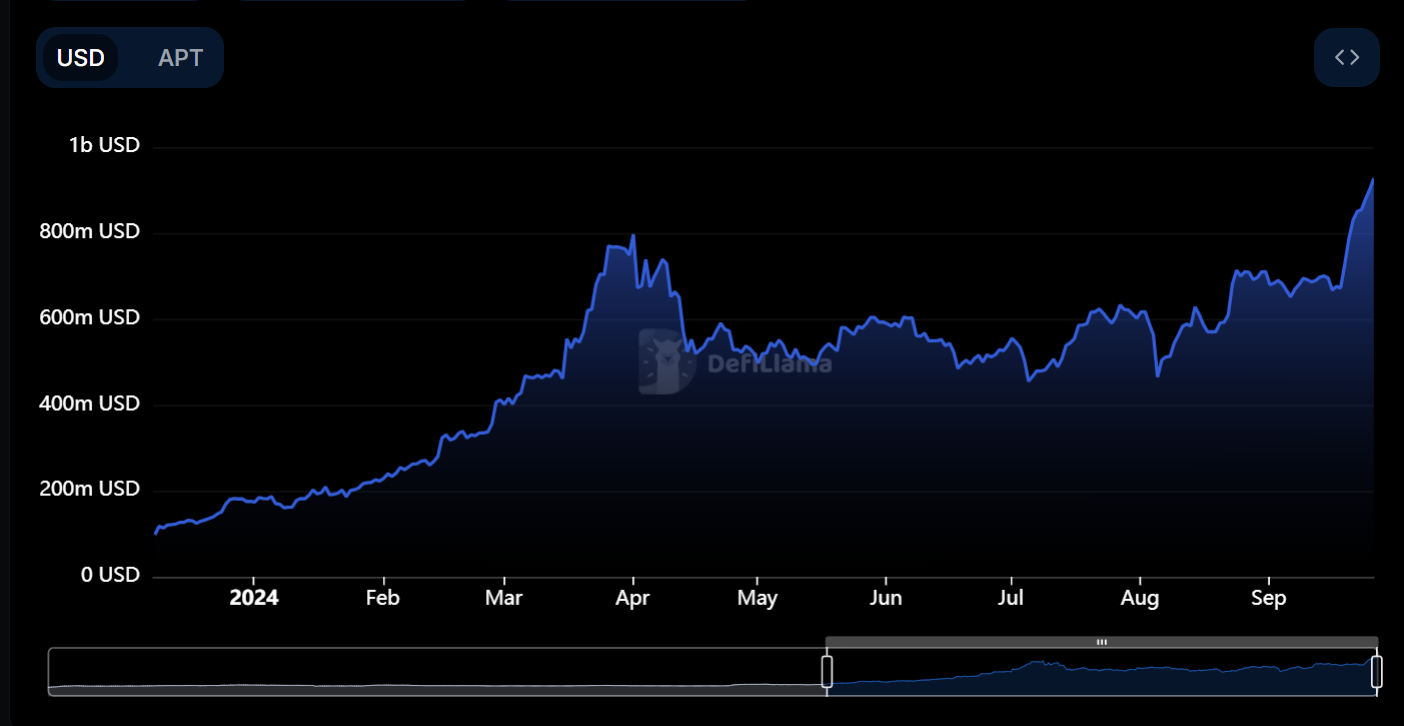Click the Mar date axis label

point(504,598)
